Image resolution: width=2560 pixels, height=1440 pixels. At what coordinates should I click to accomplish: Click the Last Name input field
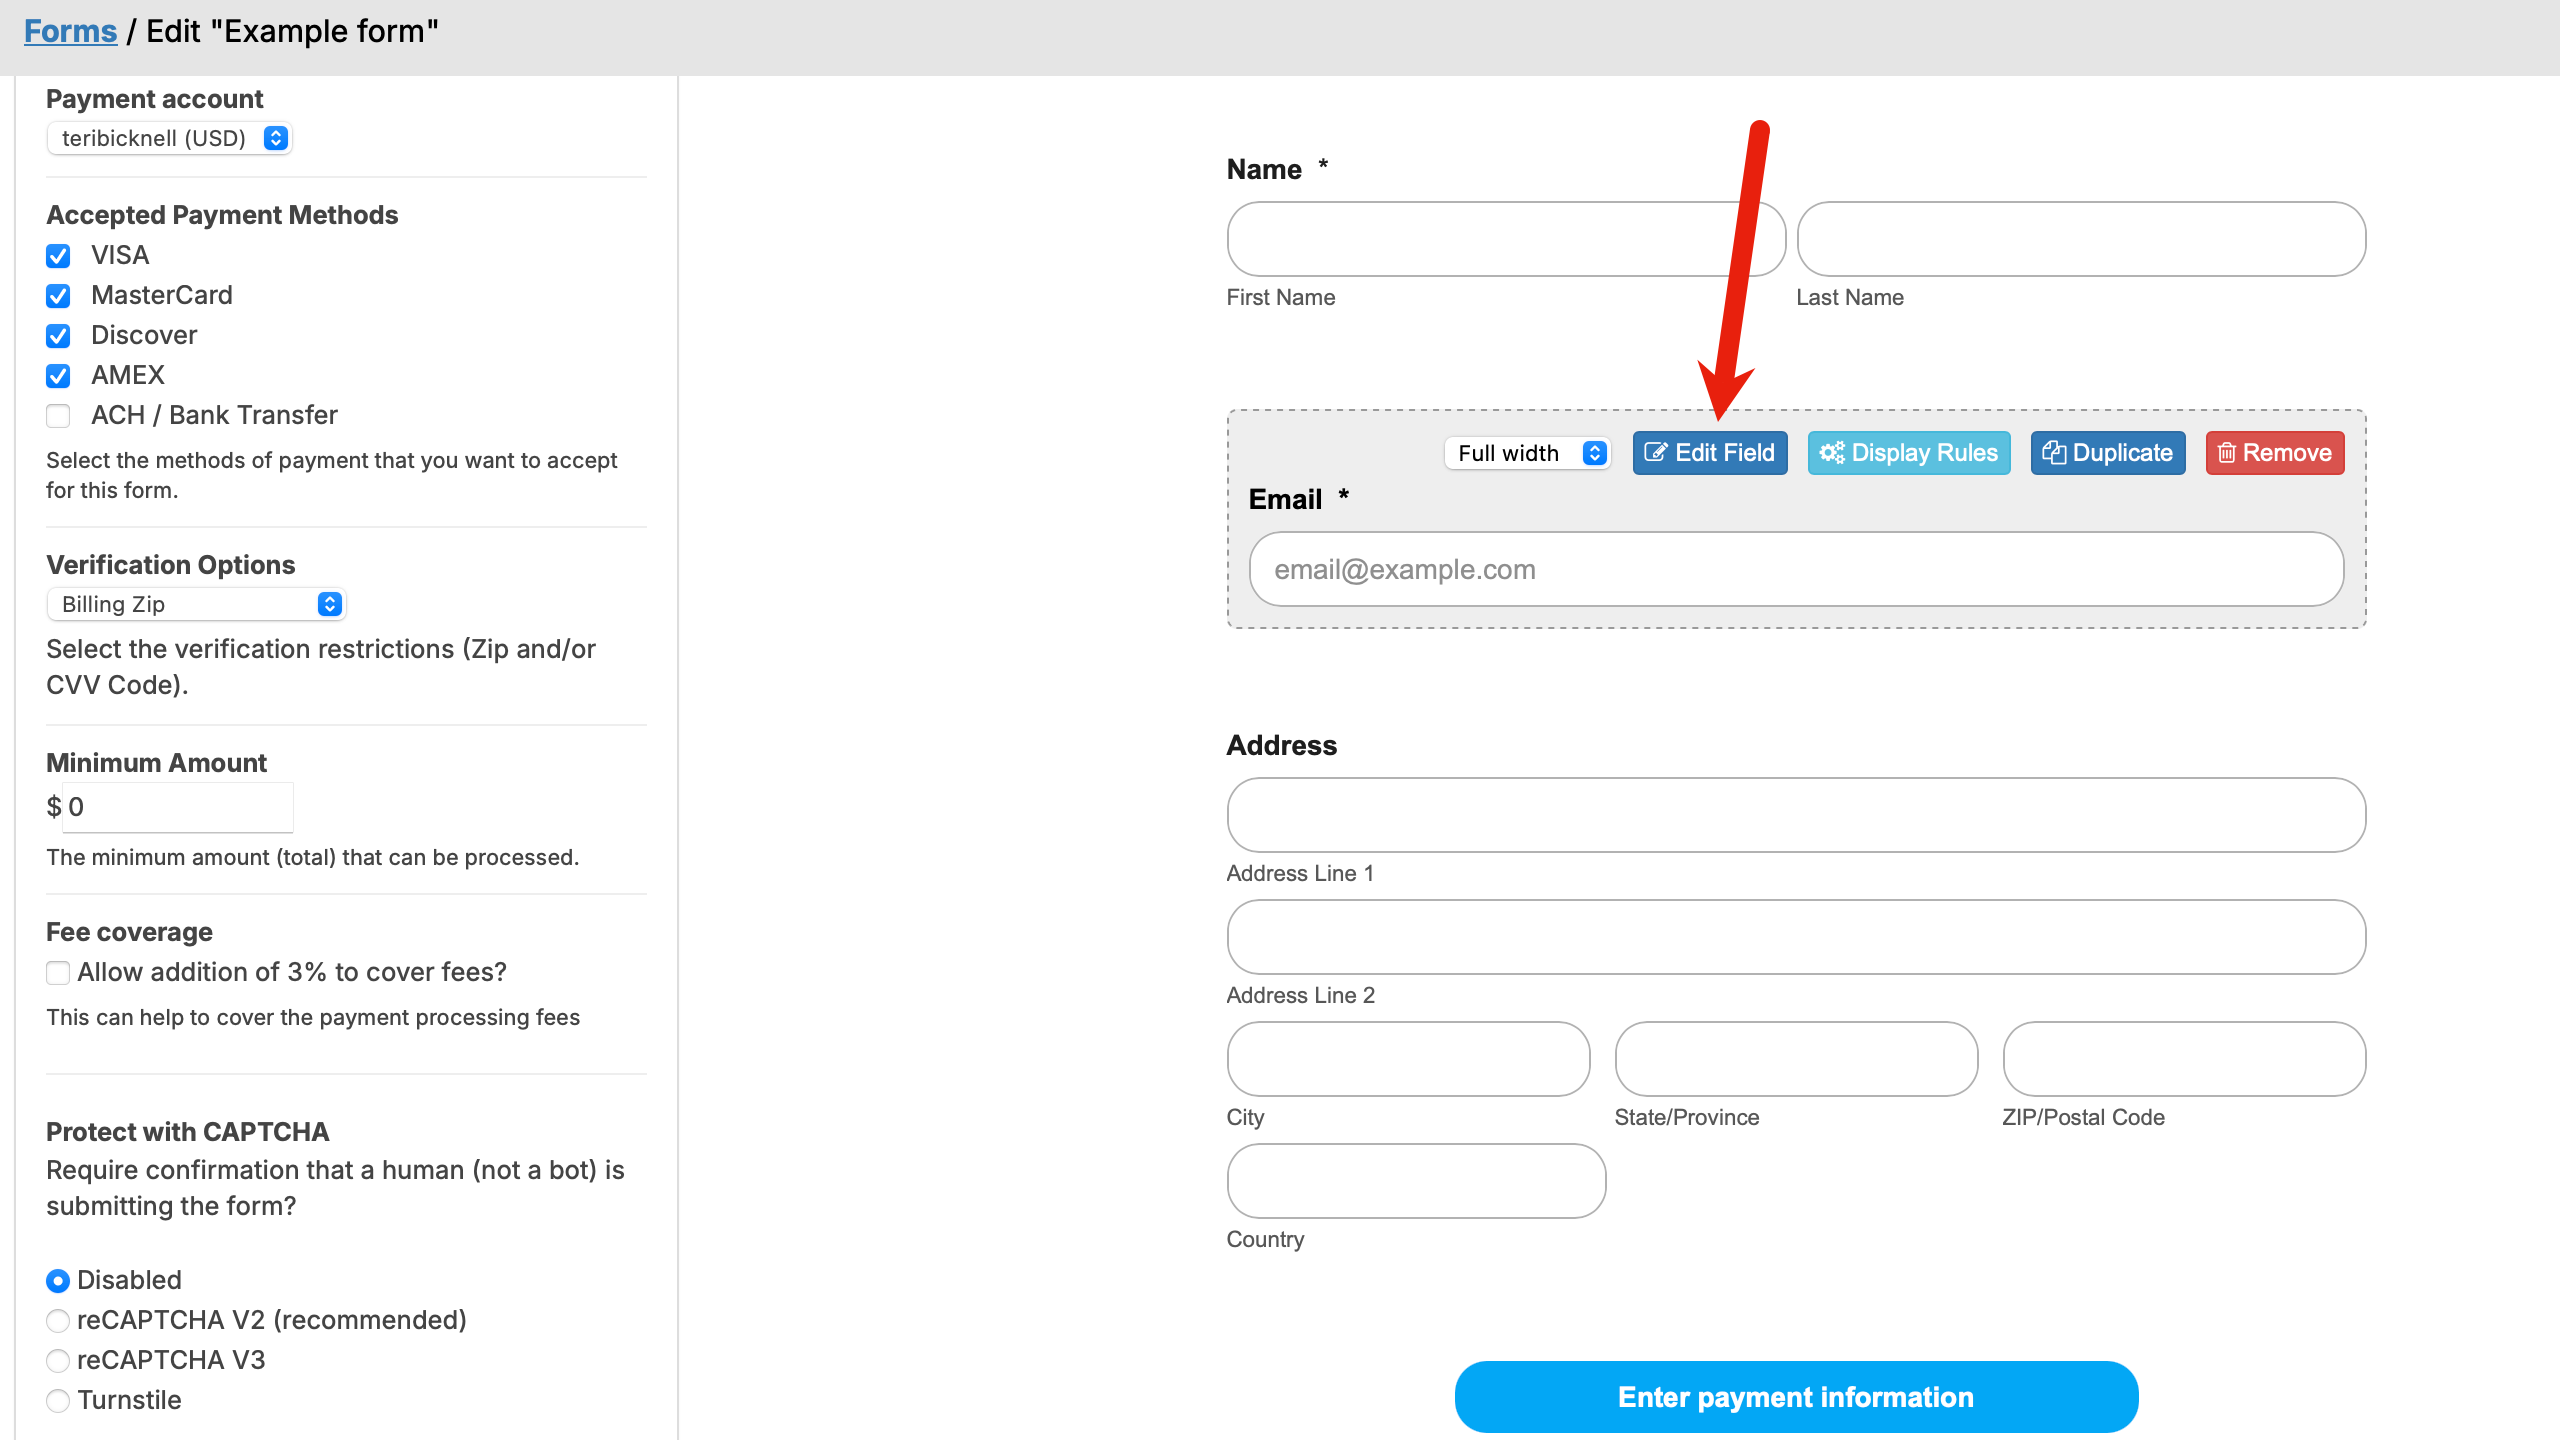[x=2081, y=239]
